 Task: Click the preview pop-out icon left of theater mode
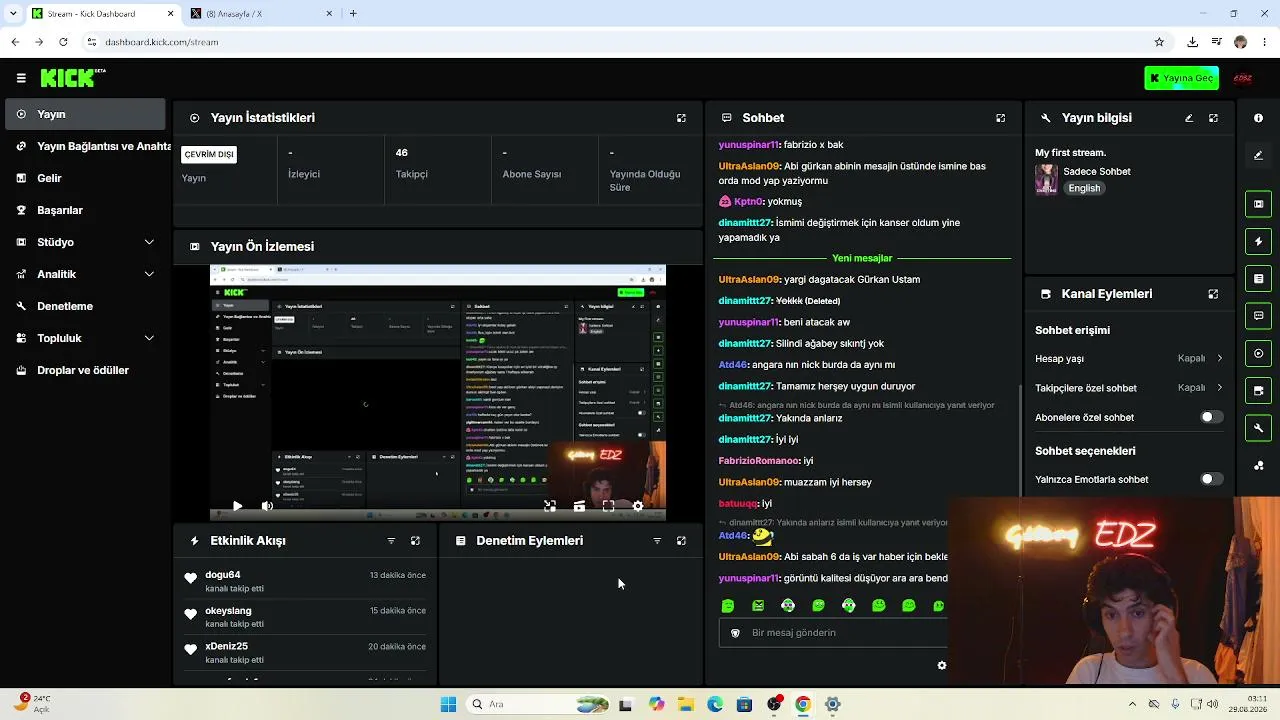click(550, 506)
